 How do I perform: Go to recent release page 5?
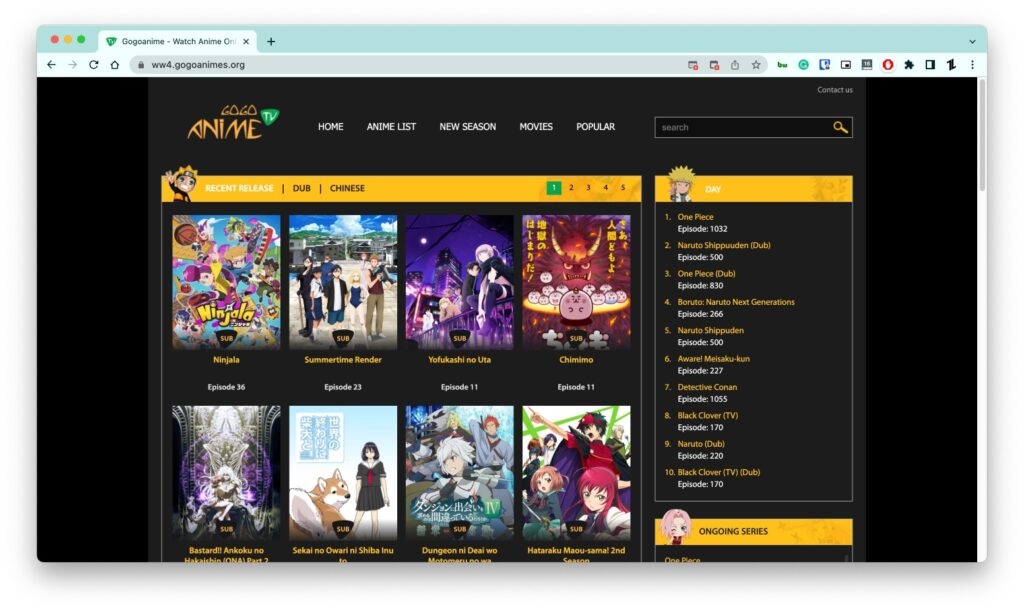tap(622, 187)
